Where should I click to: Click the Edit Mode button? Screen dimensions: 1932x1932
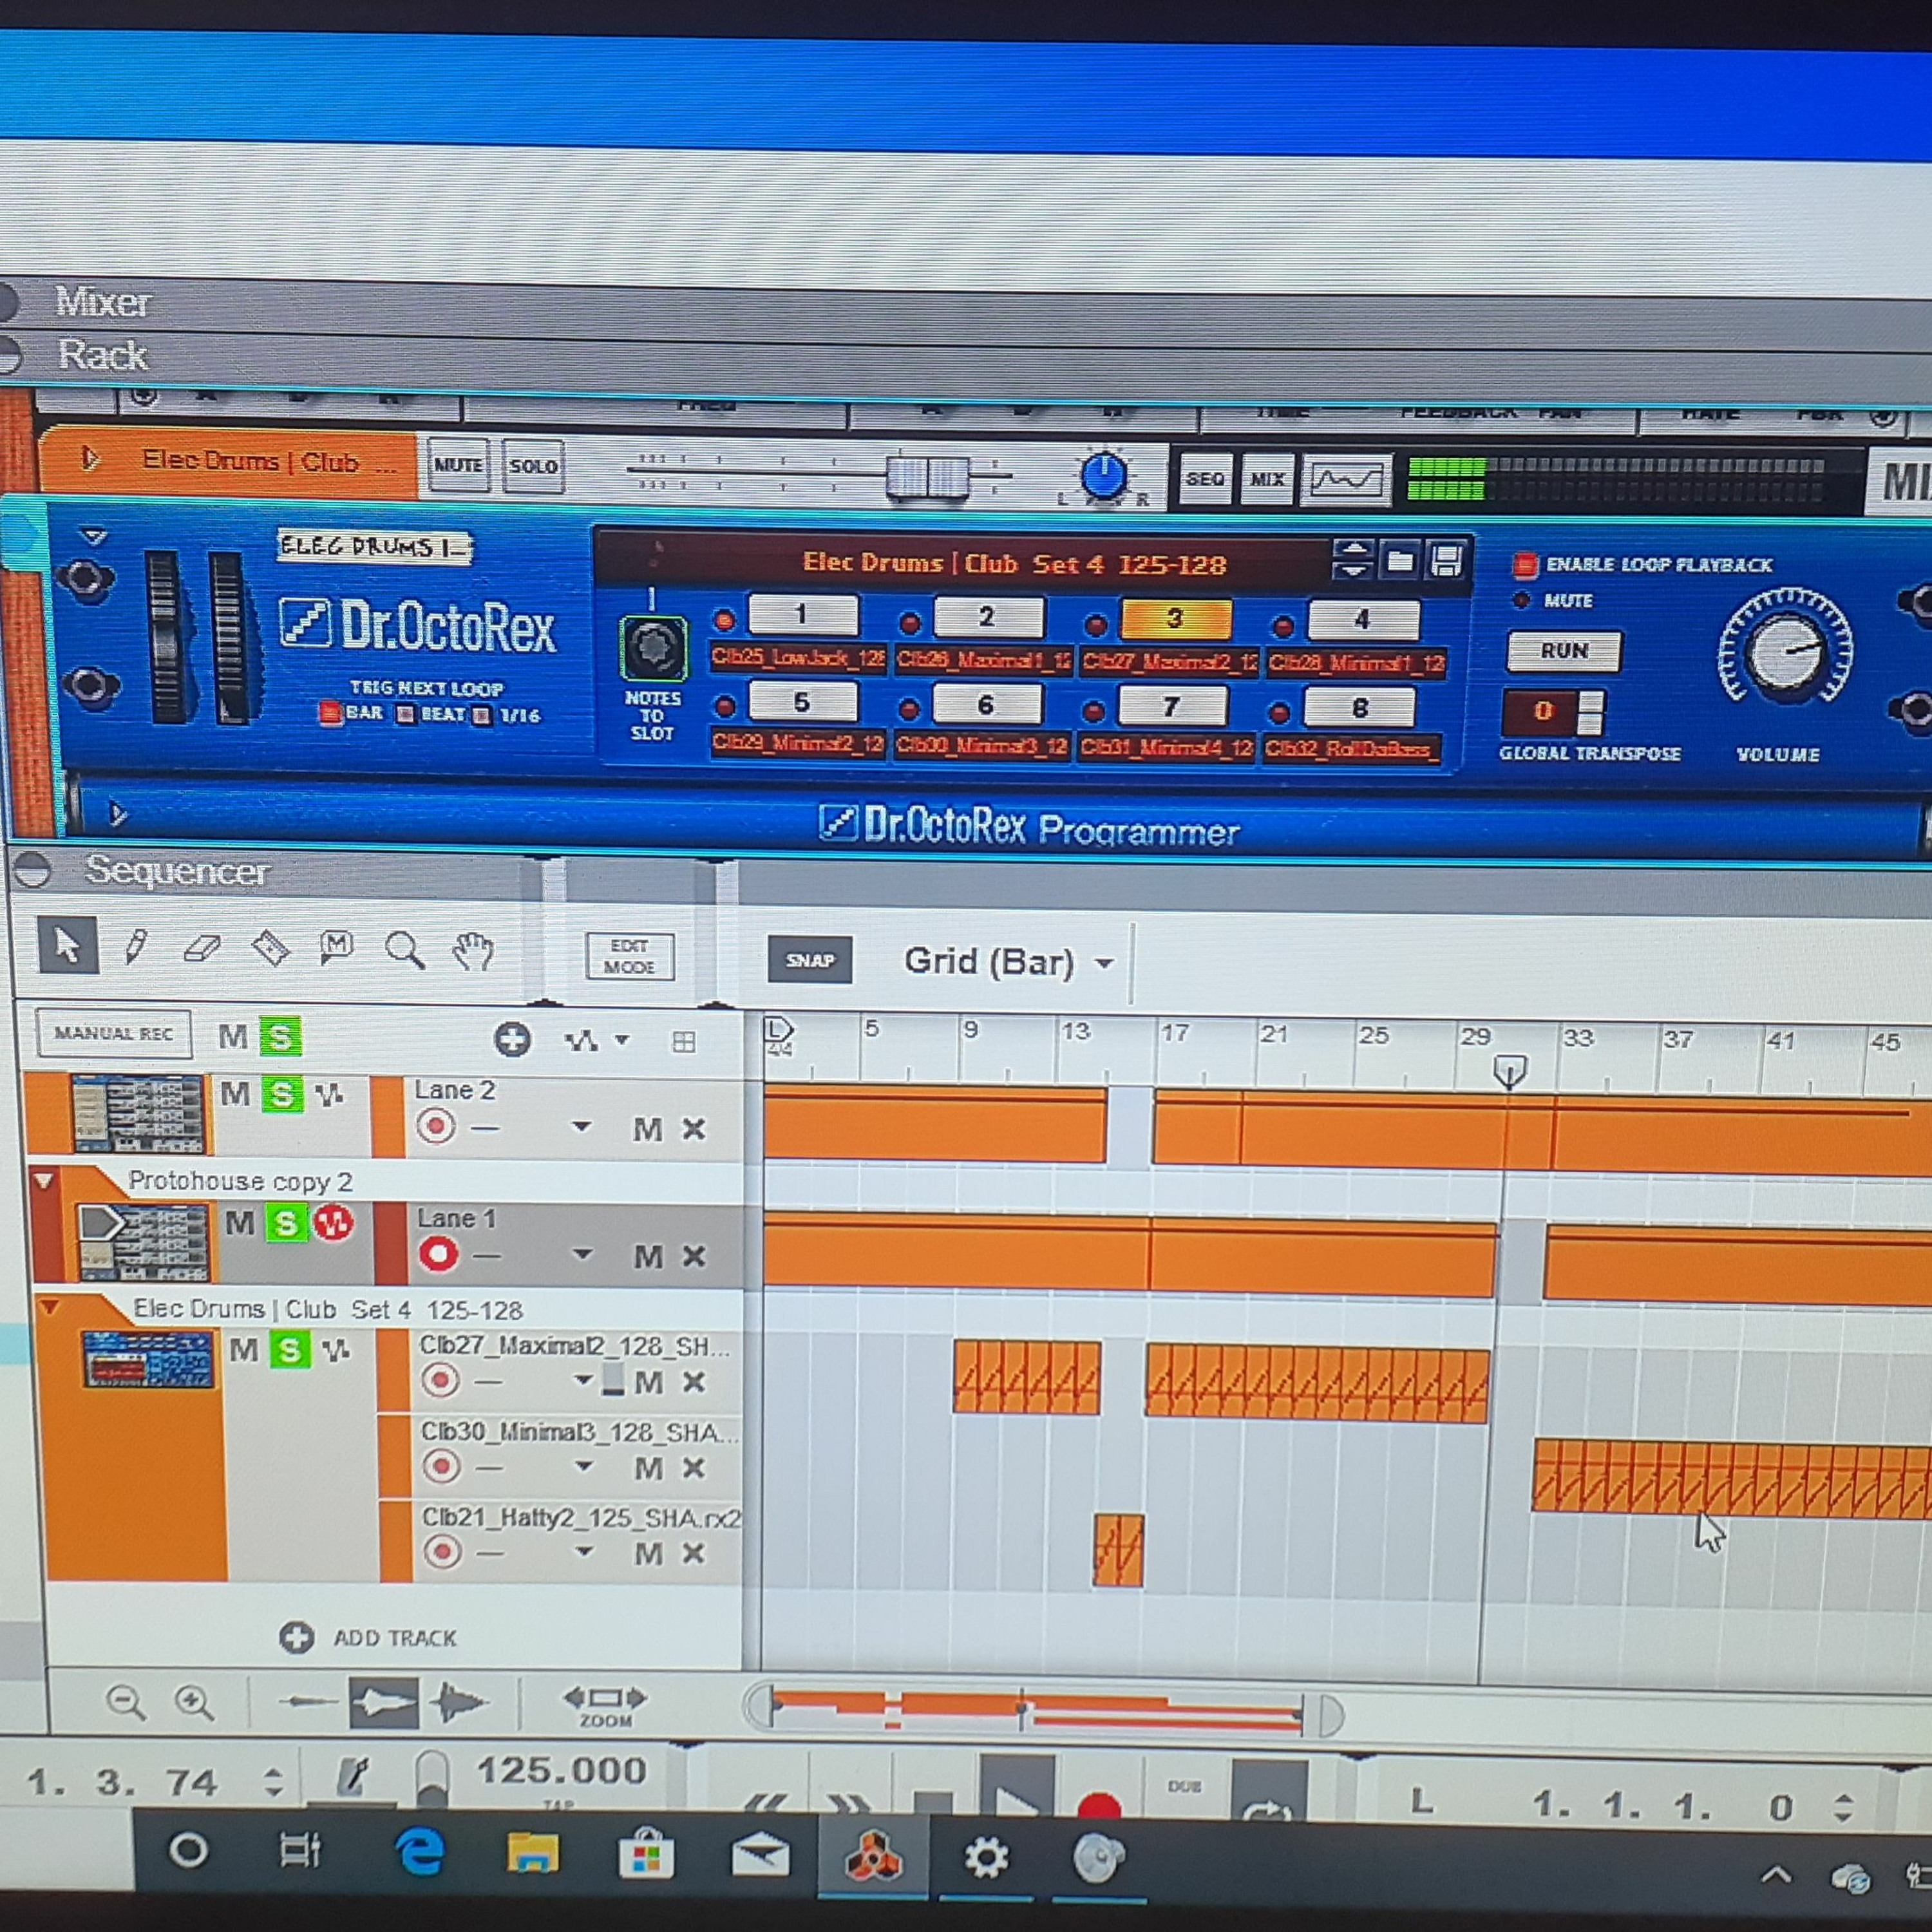[629, 957]
